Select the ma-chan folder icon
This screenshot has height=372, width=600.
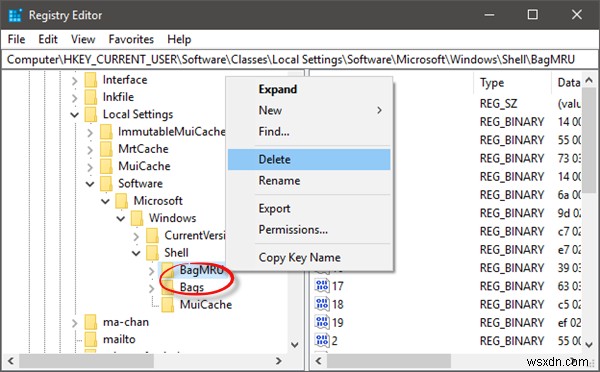point(91,322)
